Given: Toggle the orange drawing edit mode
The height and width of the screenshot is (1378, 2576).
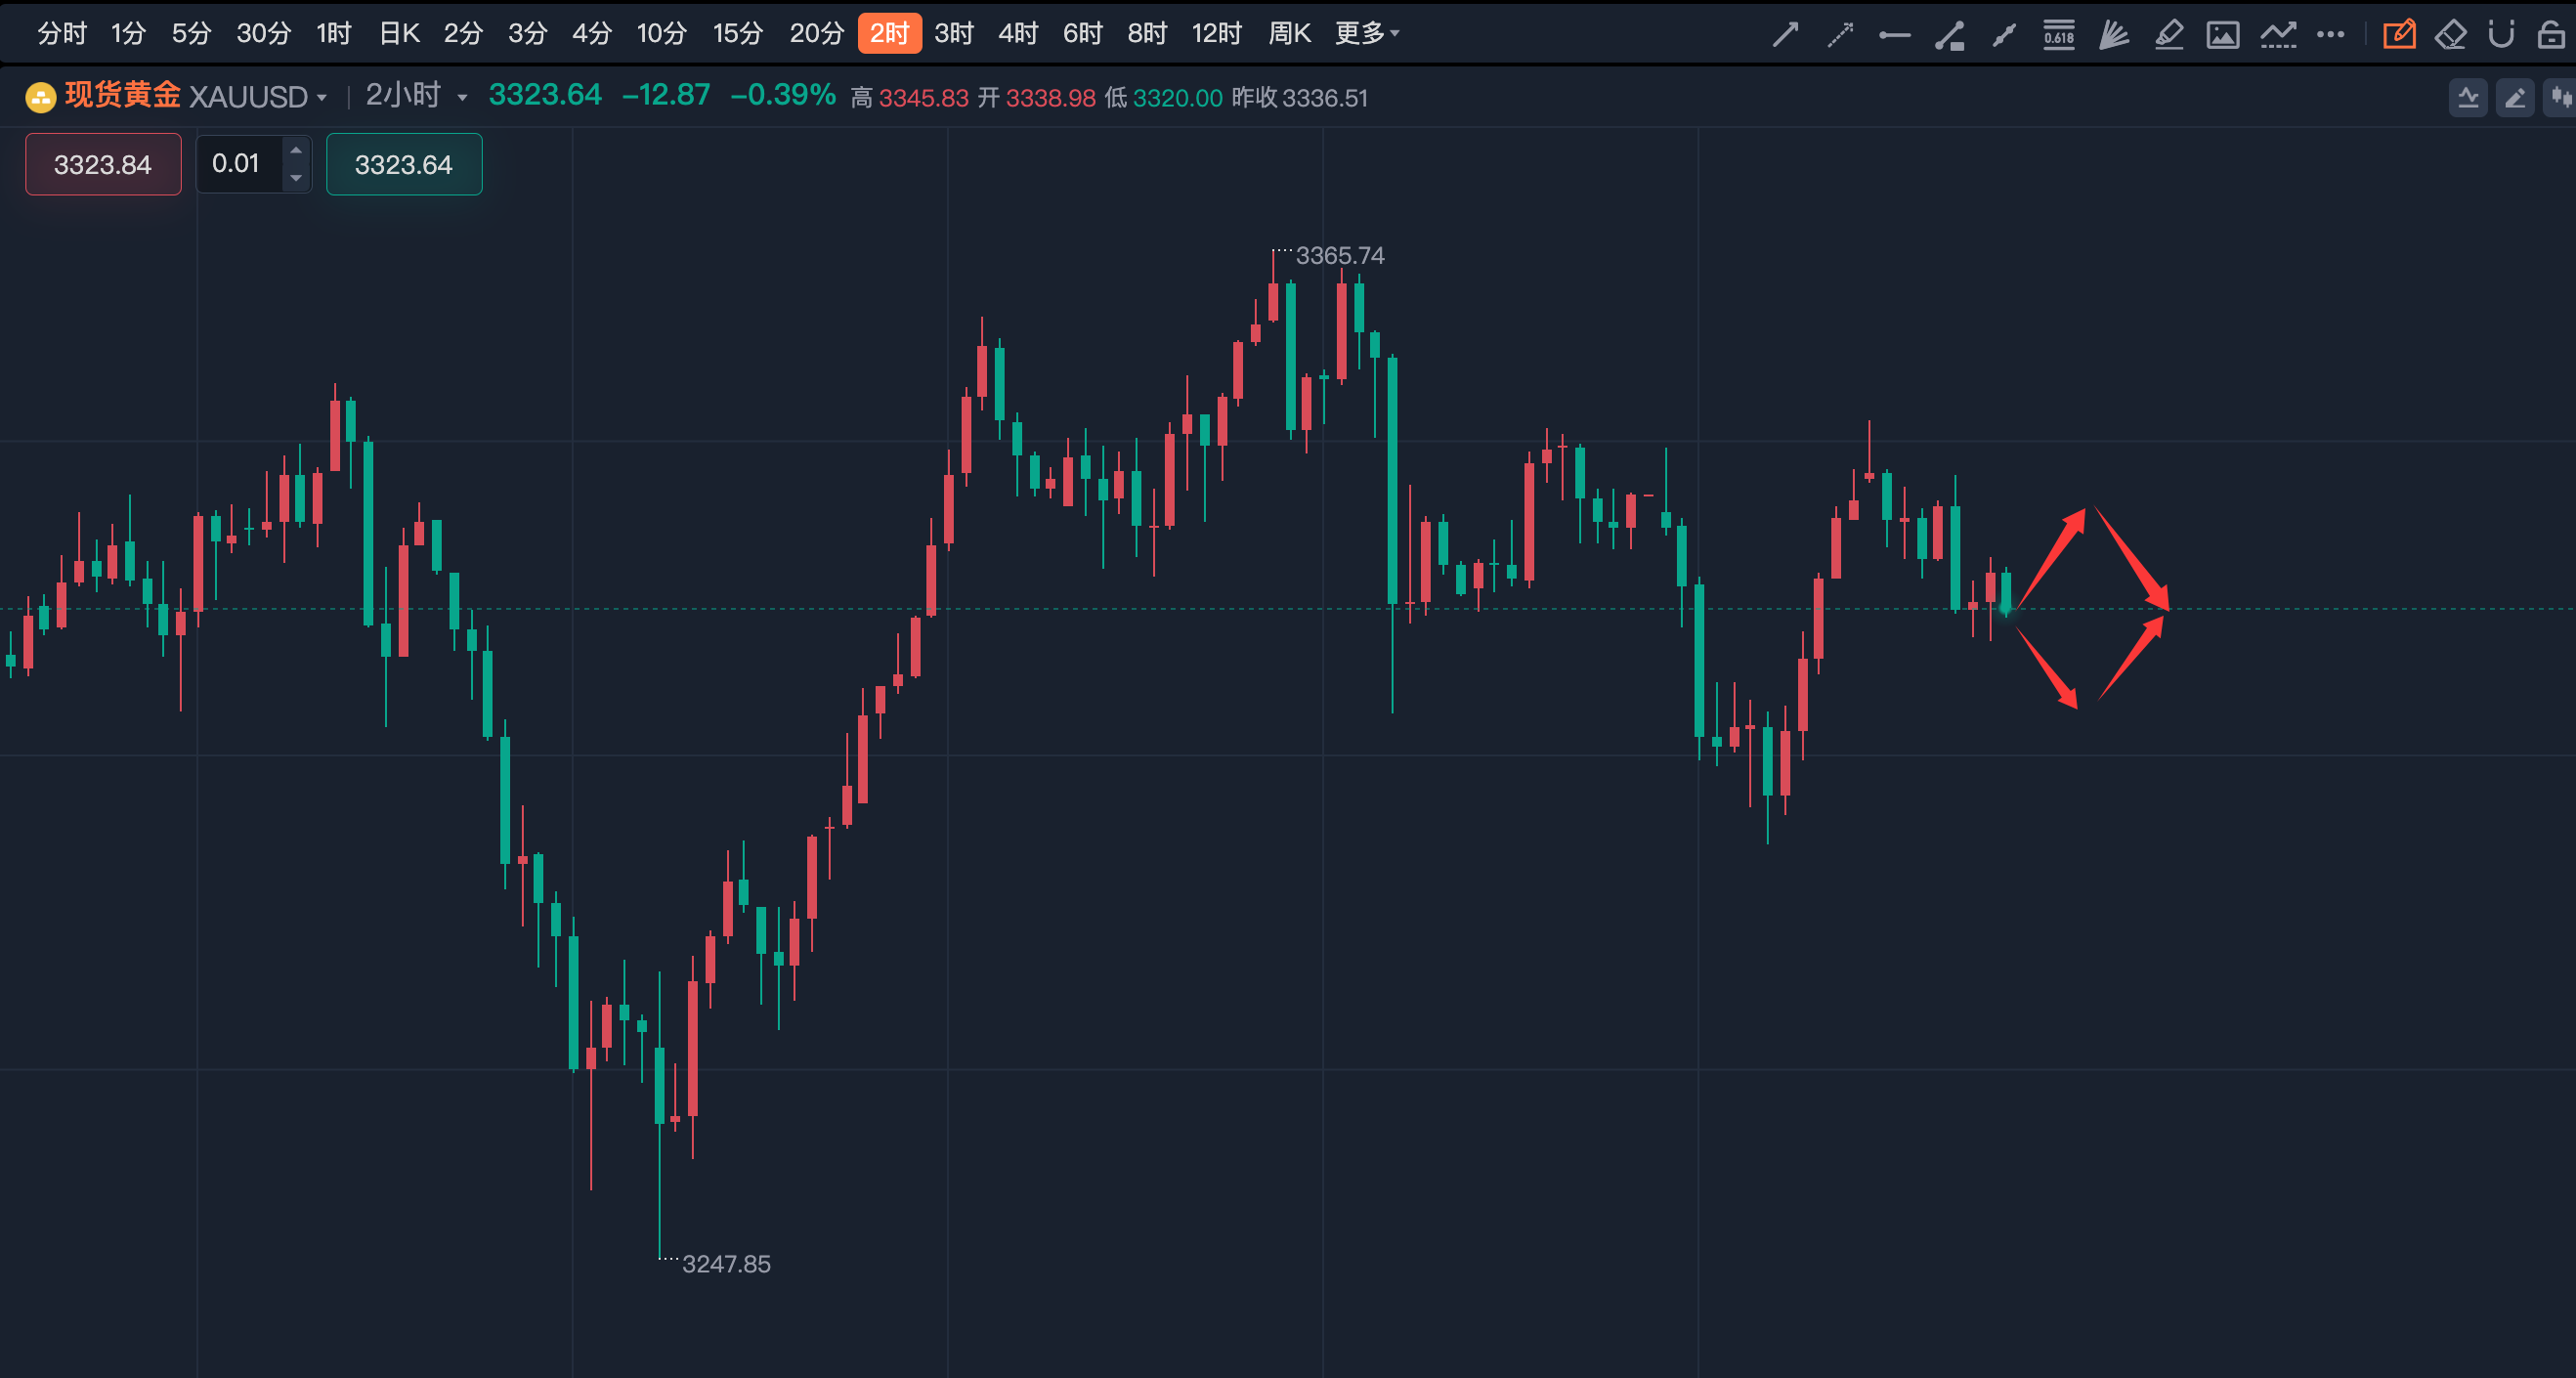Looking at the screenshot, I should click(x=2399, y=35).
